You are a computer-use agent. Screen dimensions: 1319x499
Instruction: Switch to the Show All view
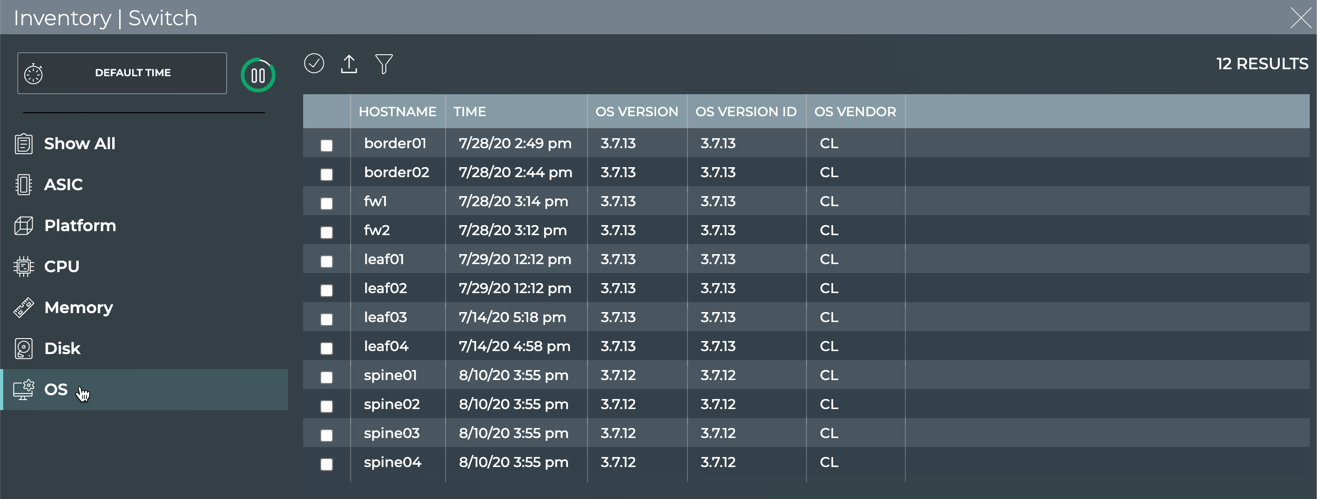tap(79, 144)
